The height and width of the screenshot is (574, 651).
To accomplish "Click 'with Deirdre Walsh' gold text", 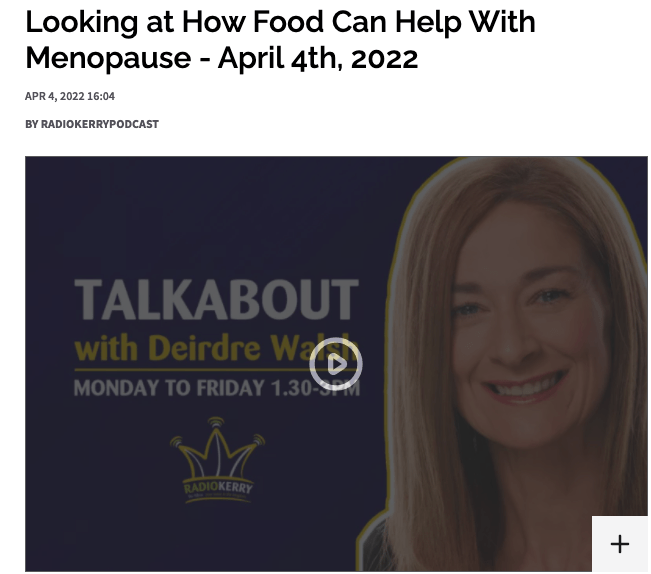I will [216, 347].
